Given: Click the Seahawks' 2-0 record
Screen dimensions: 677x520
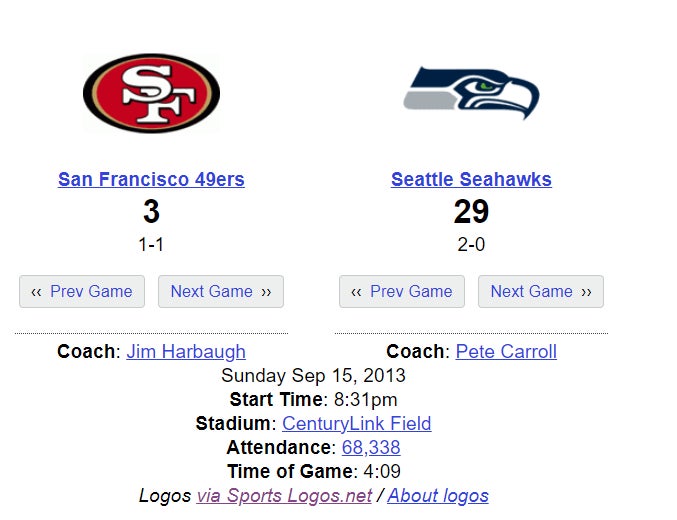Looking at the screenshot, I should (x=471, y=245).
